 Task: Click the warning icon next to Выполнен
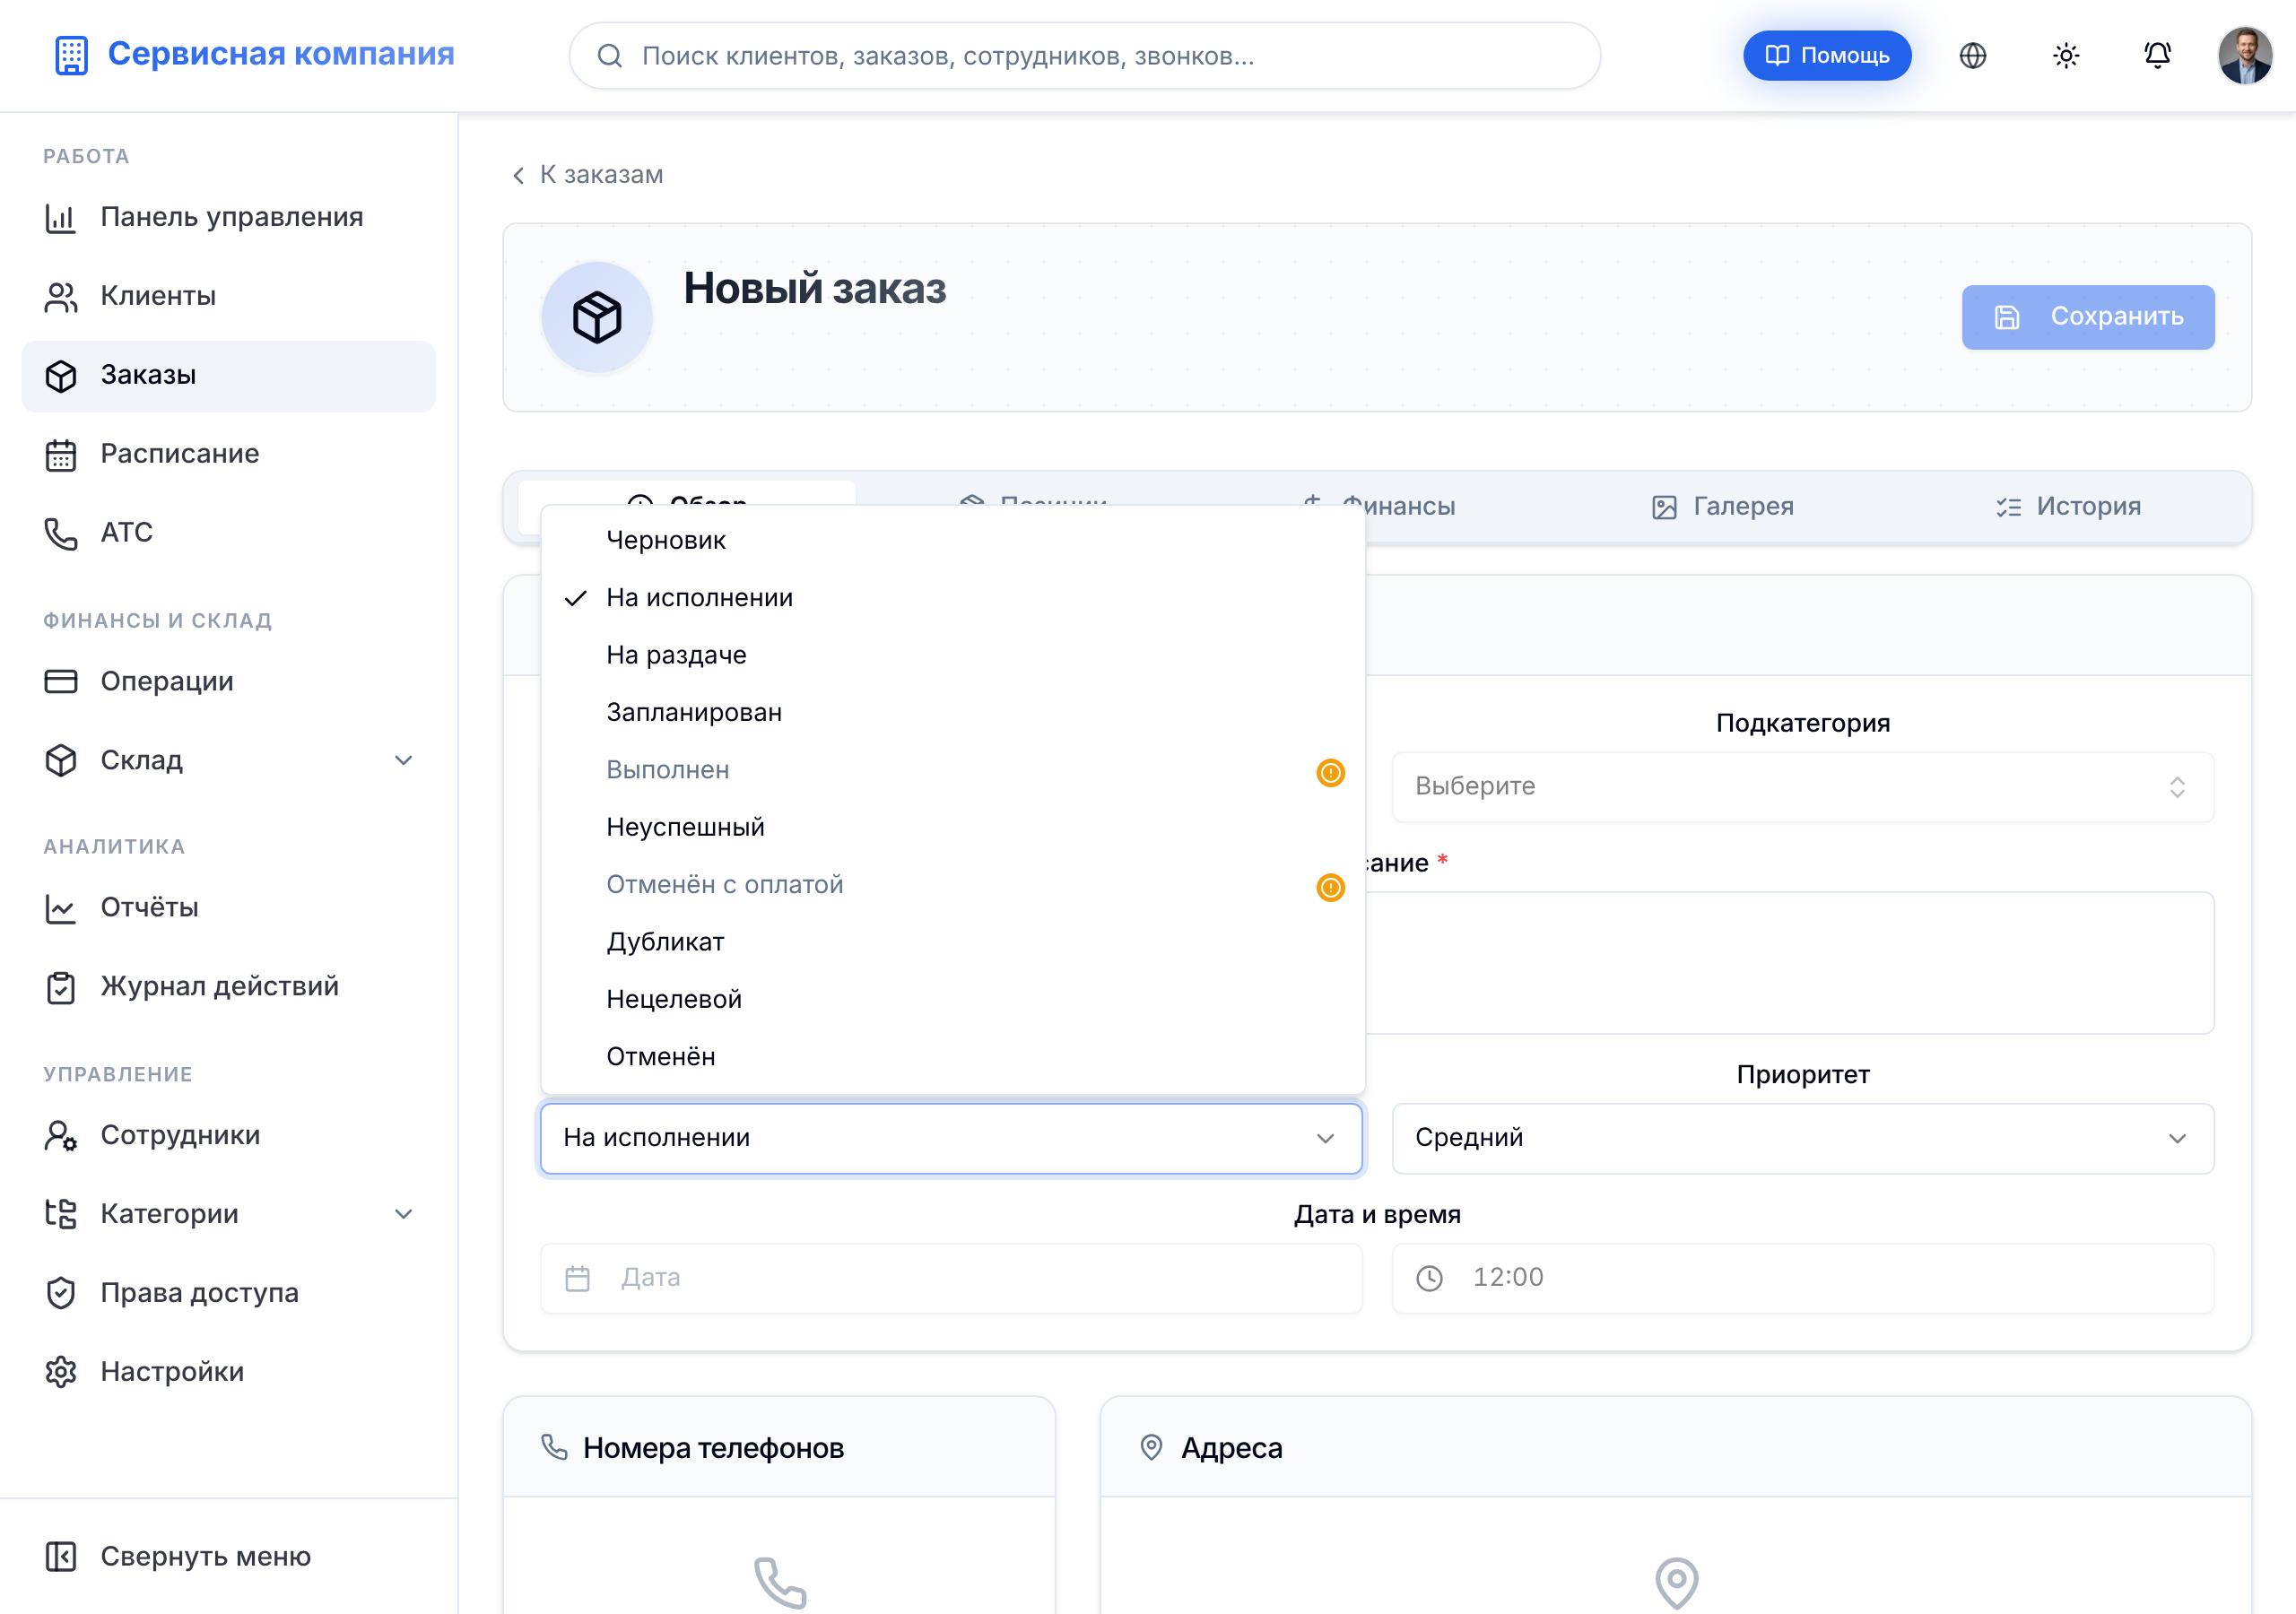click(x=1330, y=772)
